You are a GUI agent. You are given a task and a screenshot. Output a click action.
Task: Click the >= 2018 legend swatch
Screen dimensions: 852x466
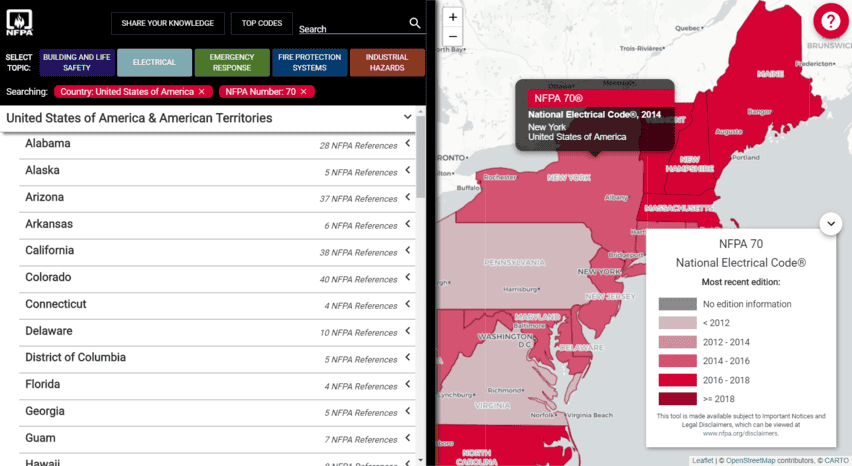click(677, 399)
